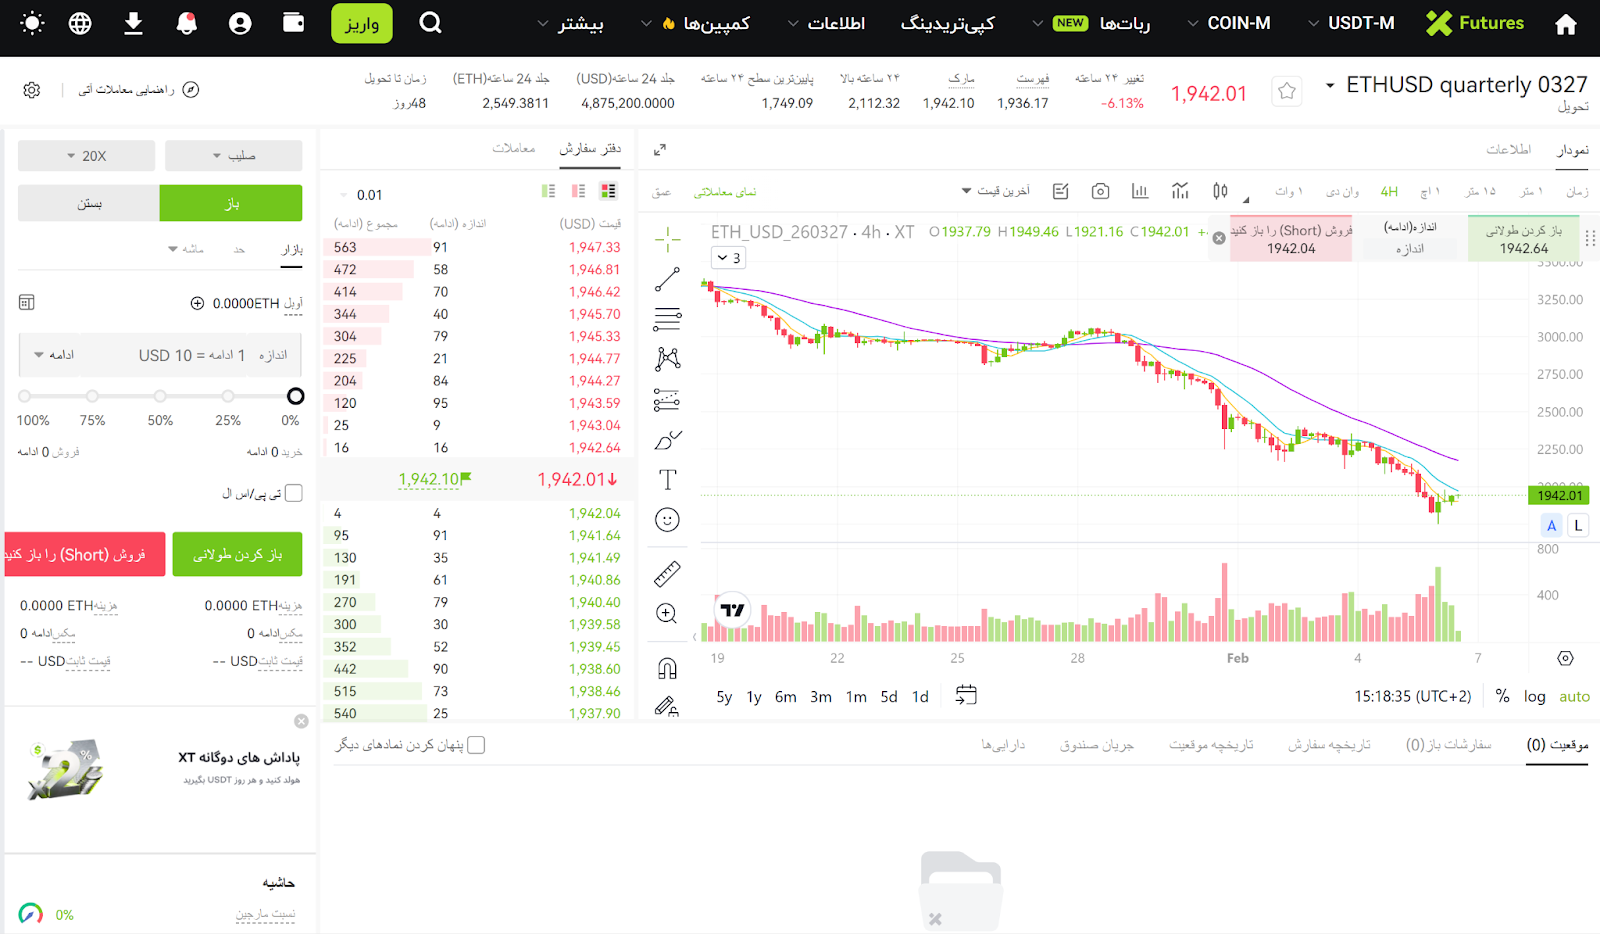The width and height of the screenshot is (1600, 934).
Task: Open the notifications bell
Action: 186,23
